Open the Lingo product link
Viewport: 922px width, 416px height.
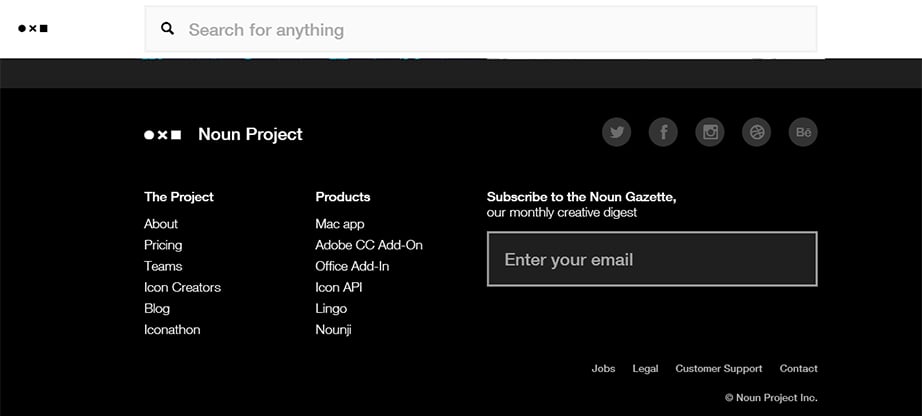tap(331, 308)
